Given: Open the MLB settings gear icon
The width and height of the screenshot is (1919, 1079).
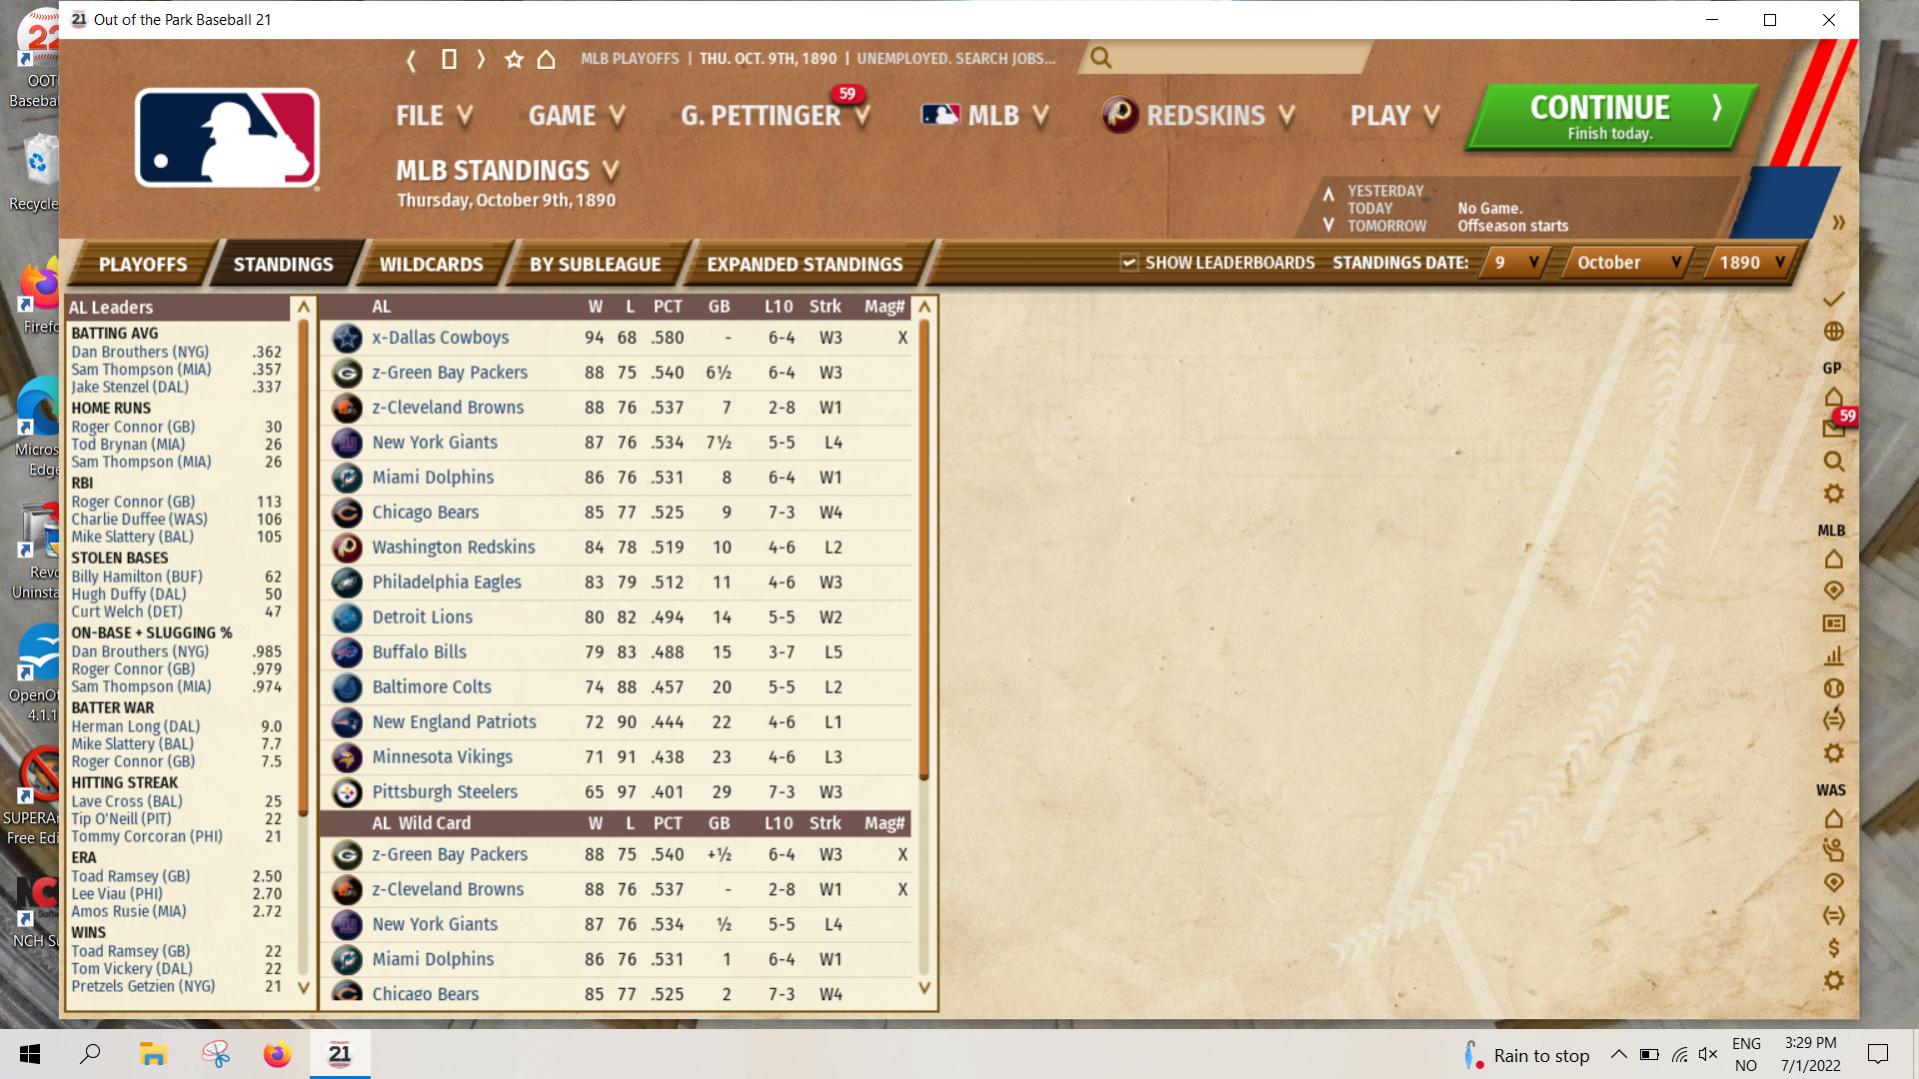Looking at the screenshot, I should click(x=1833, y=753).
